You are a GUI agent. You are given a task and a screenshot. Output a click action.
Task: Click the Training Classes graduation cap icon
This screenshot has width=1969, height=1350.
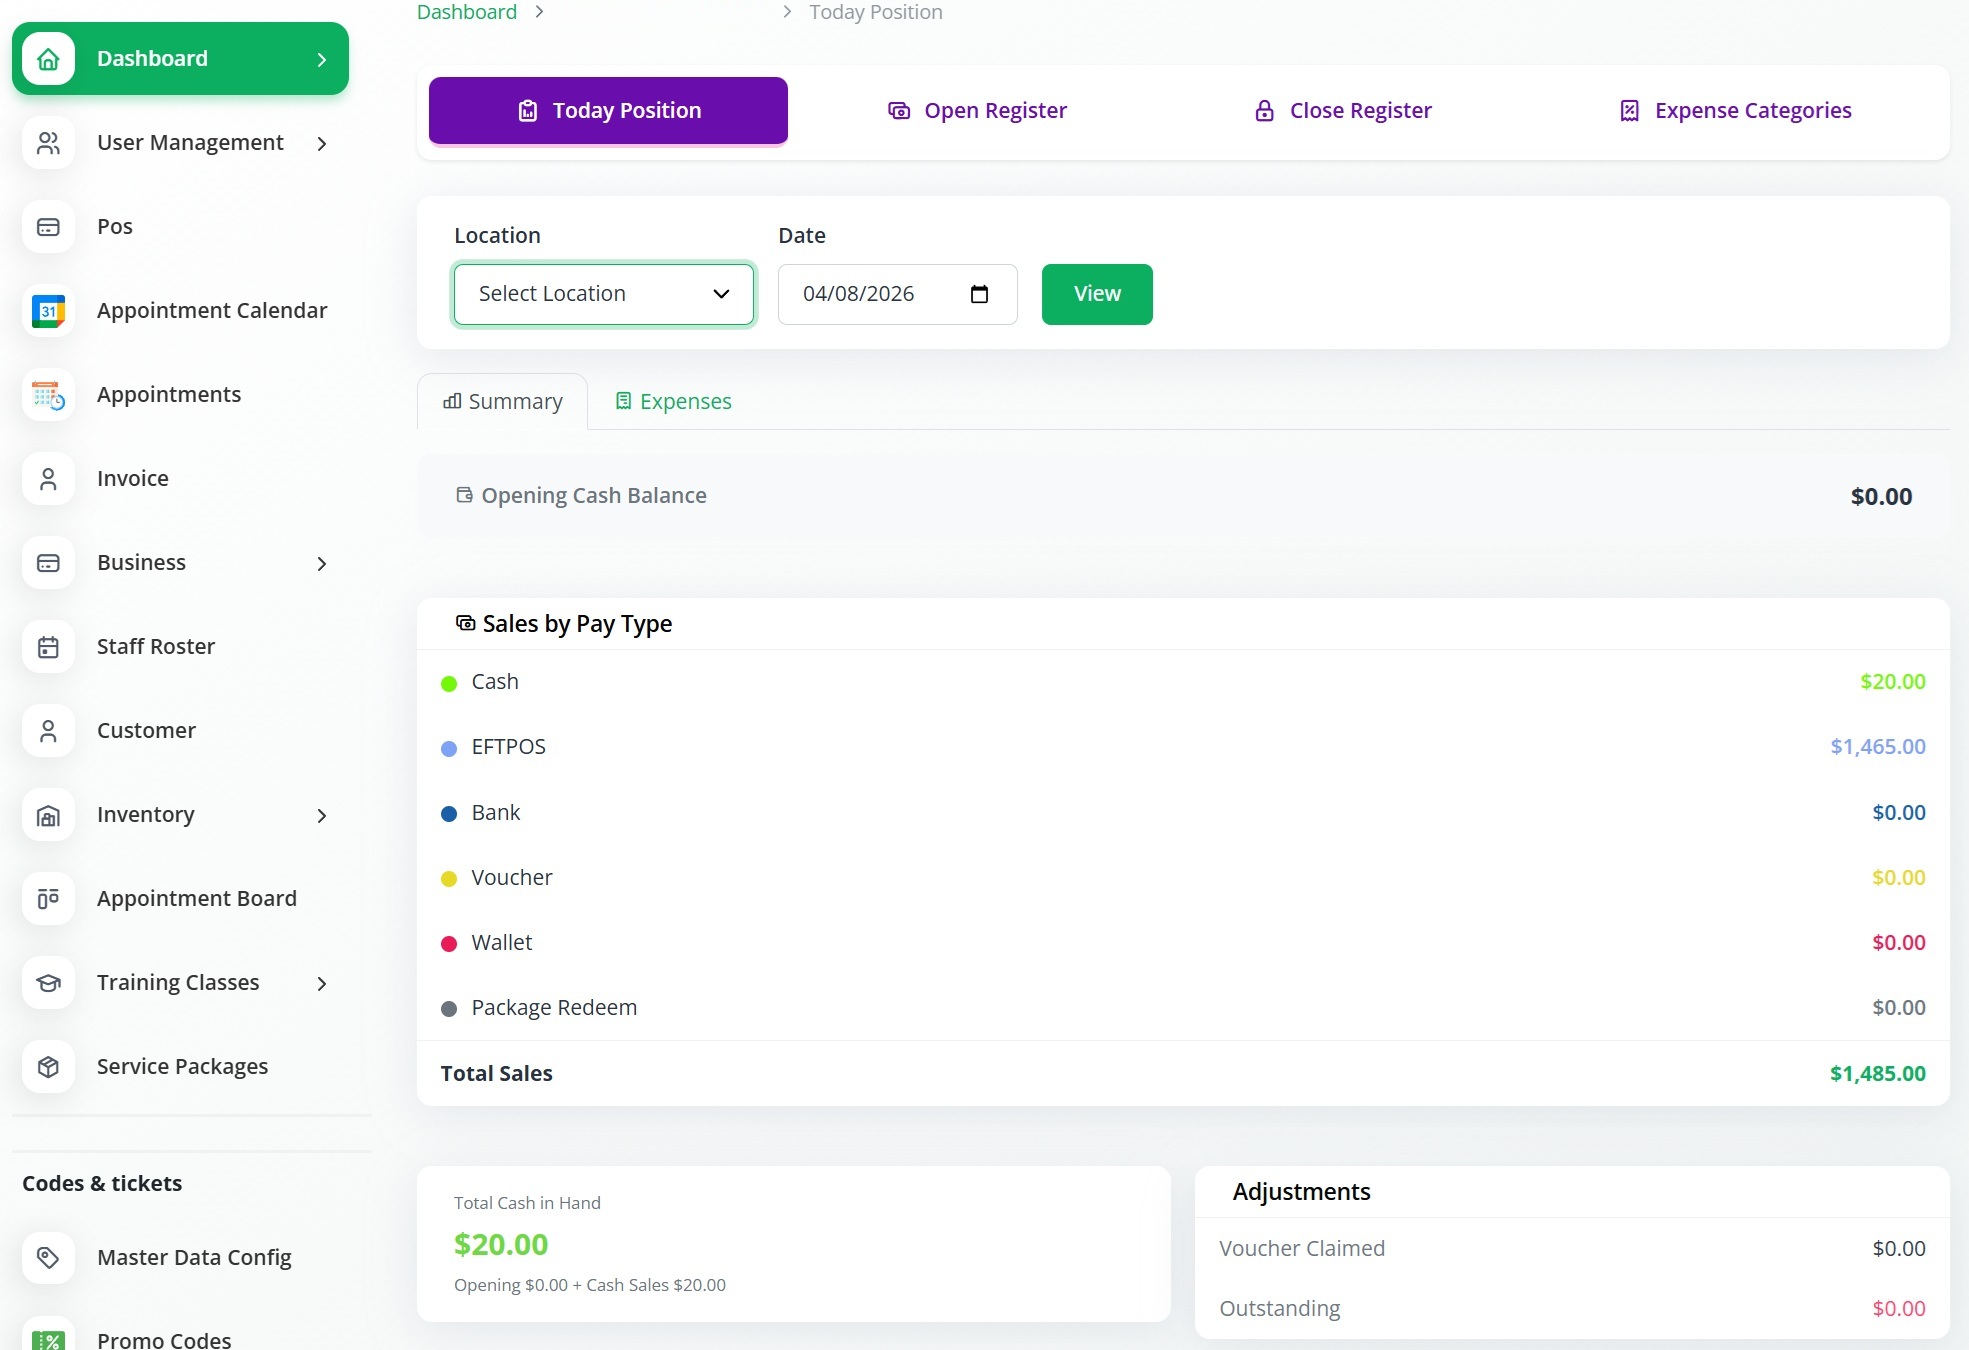pos(48,983)
